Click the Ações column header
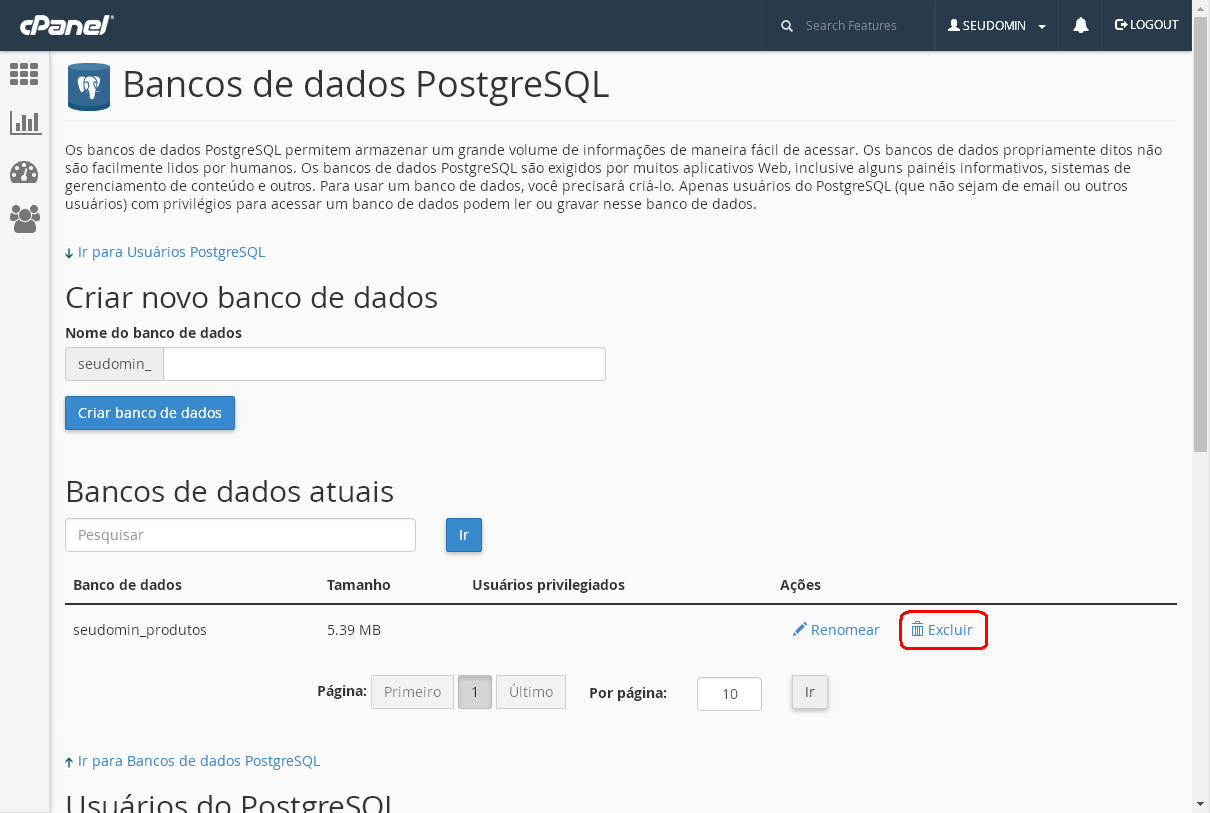The image size is (1210, 813). [x=800, y=585]
